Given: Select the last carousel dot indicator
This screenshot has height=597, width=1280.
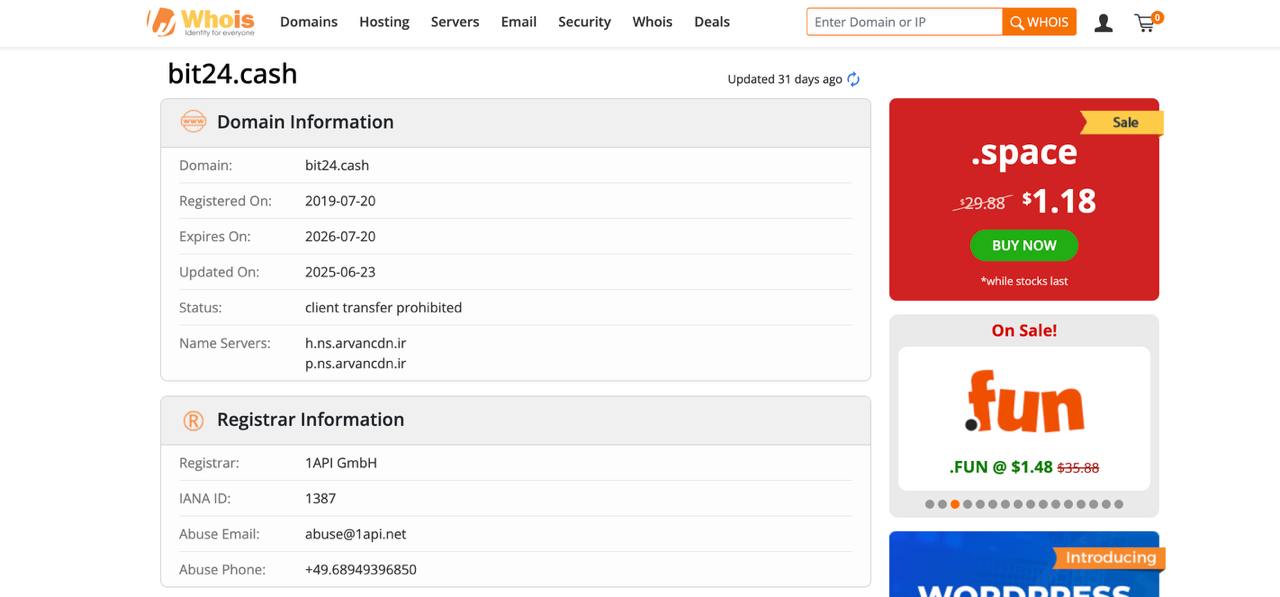Looking at the screenshot, I should [x=1118, y=504].
